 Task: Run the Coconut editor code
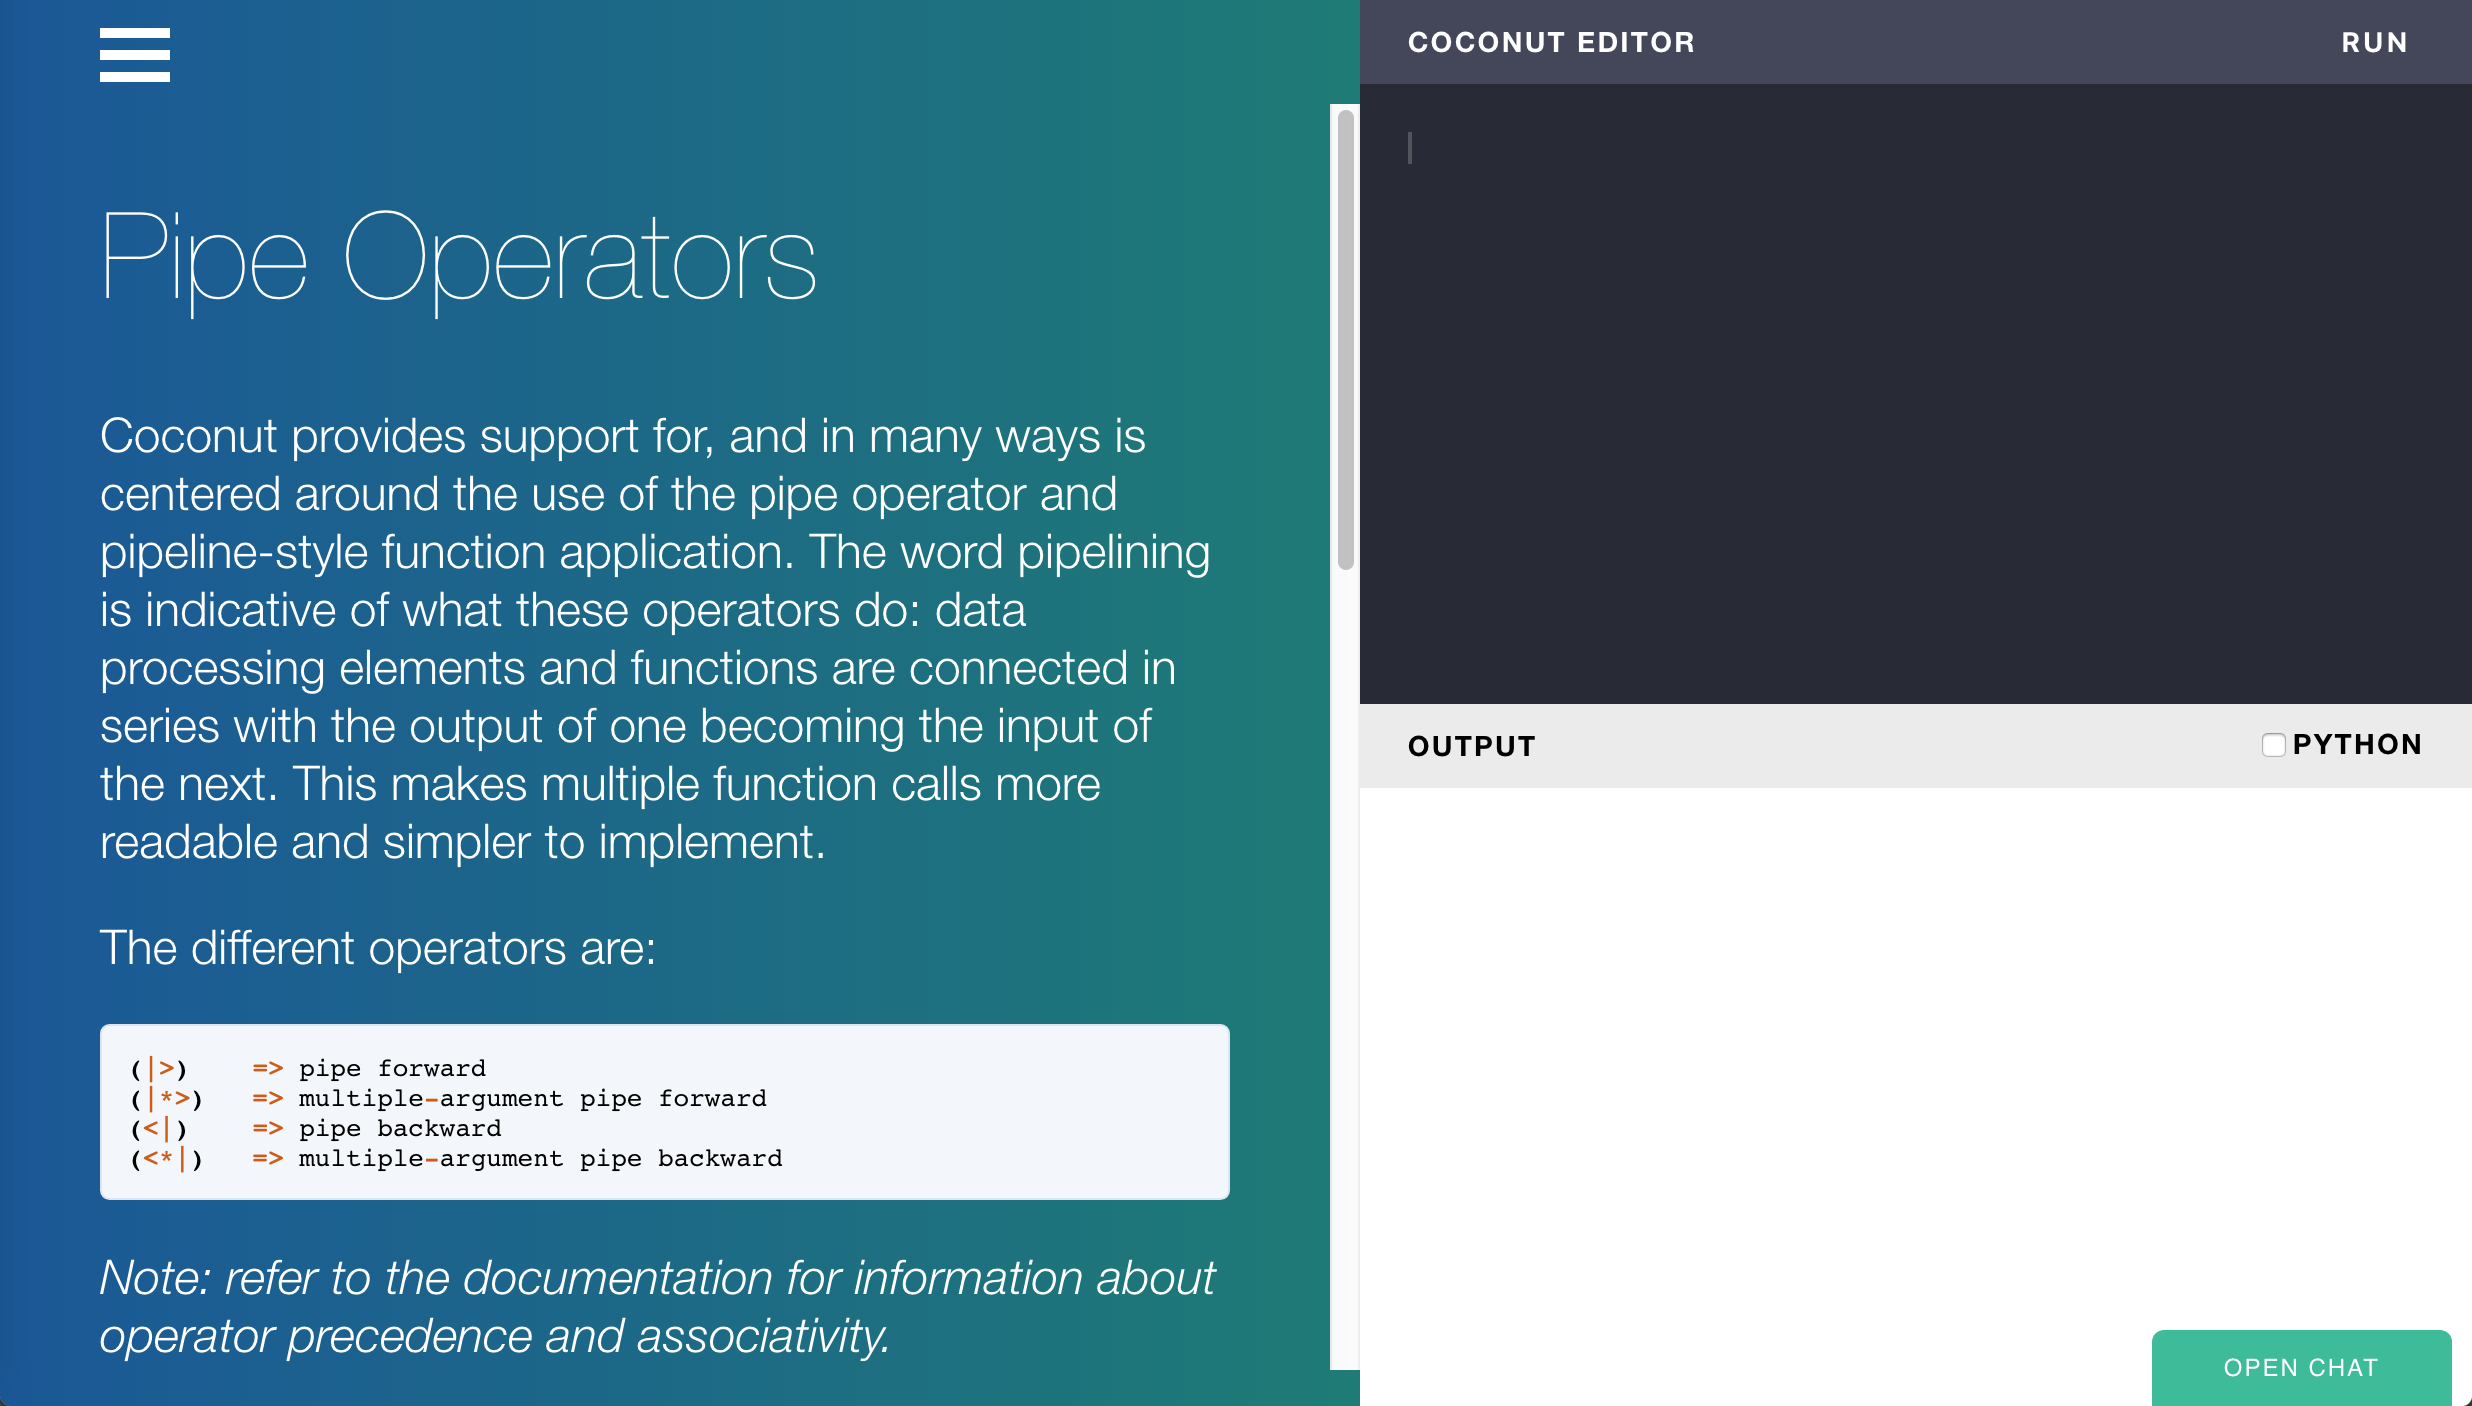2374,43
